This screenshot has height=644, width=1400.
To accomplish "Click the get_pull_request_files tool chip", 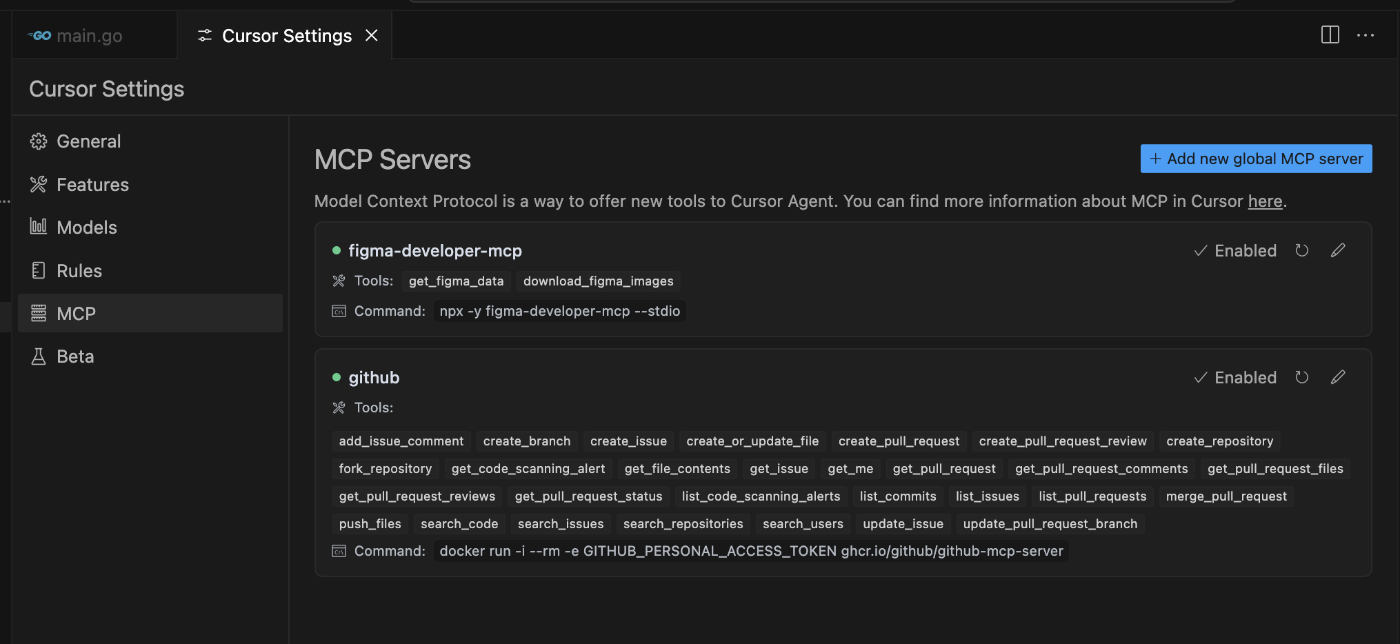I will tap(1276, 469).
